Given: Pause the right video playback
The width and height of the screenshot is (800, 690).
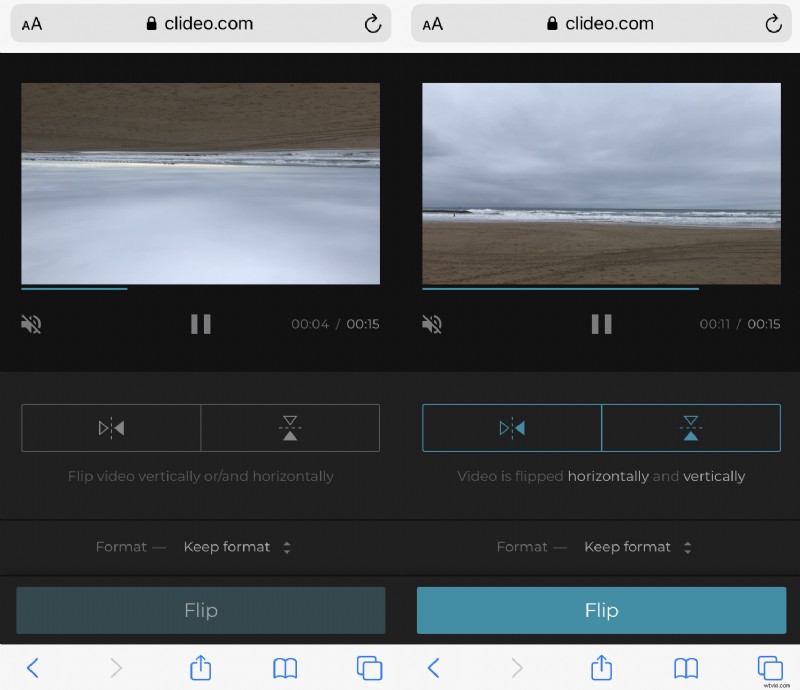Looking at the screenshot, I should point(601,324).
